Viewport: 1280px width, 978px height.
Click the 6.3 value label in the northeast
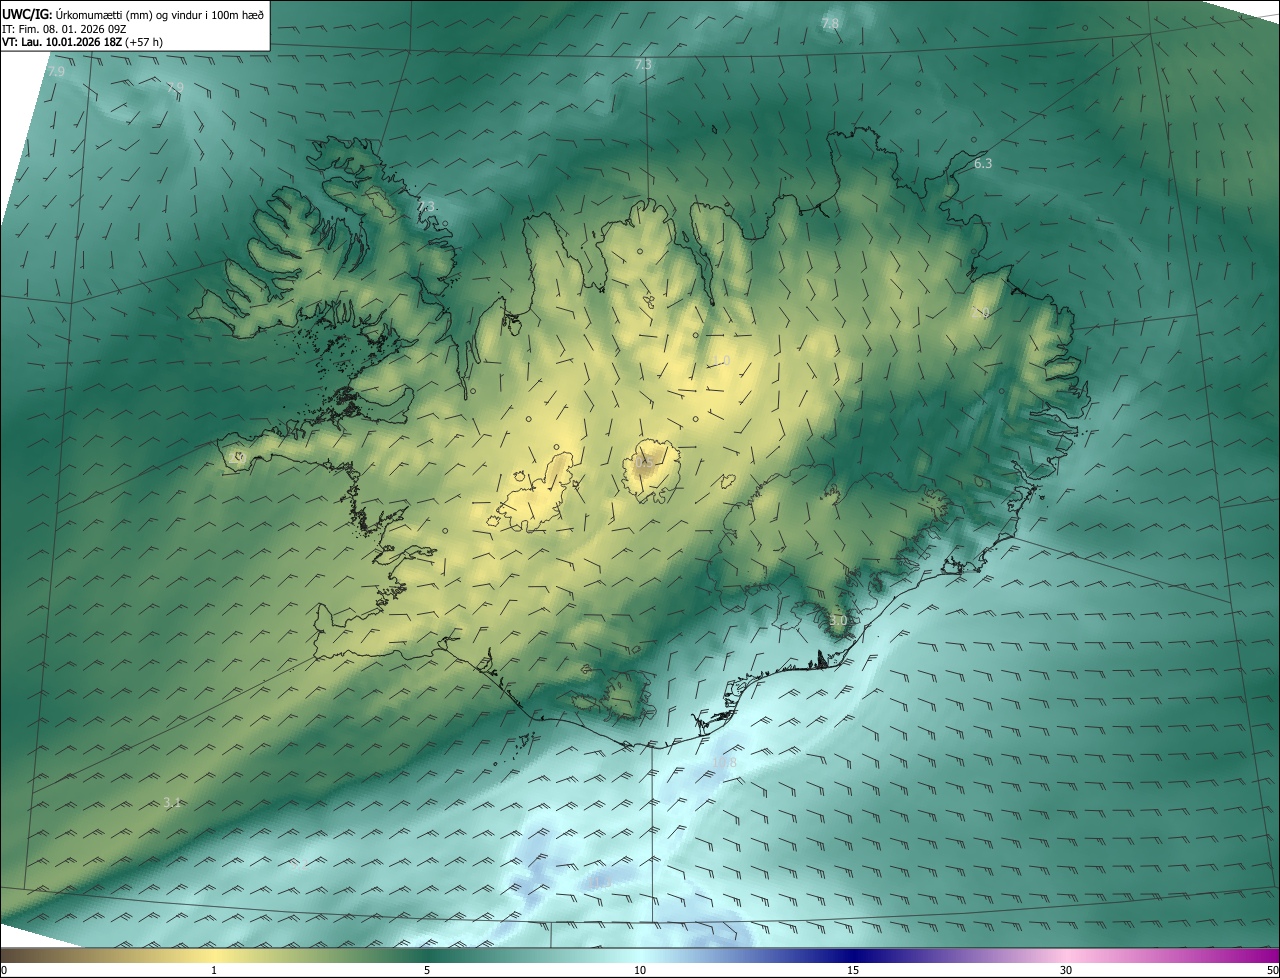click(983, 163)
